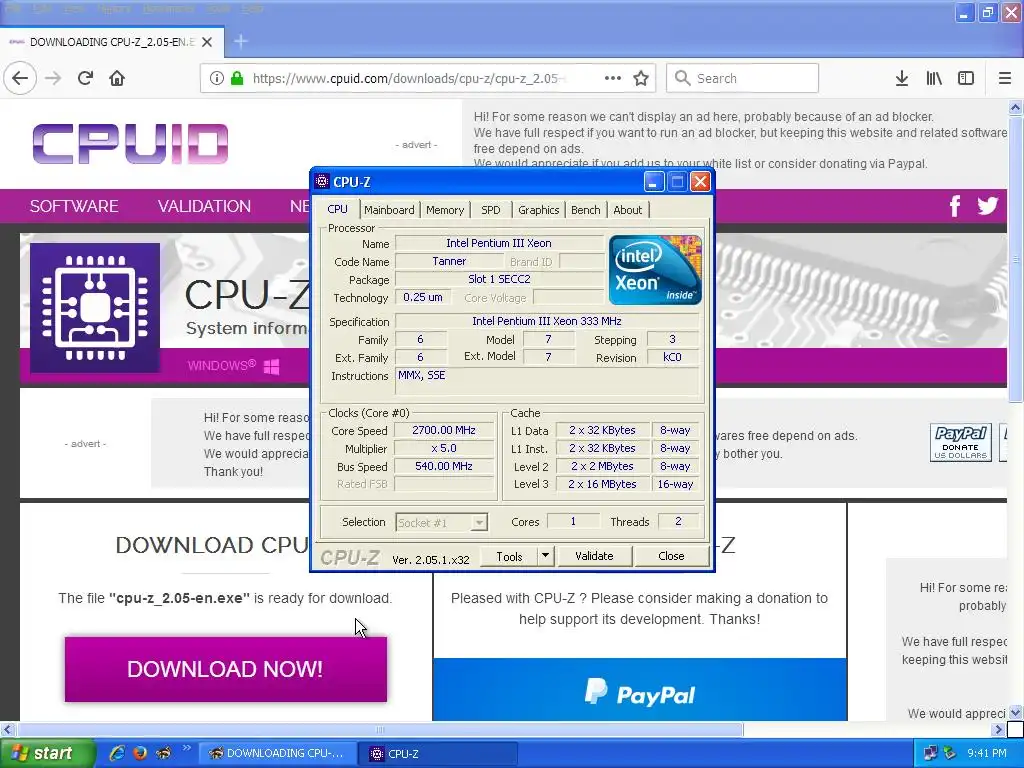This screenshot has width=1024, height=768.
Task: Click the Close button in CPU-Z
Action: tap(671, 556)
